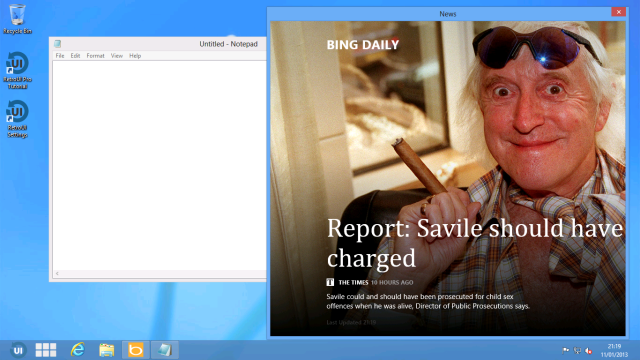Close the News window

[618, 12]
